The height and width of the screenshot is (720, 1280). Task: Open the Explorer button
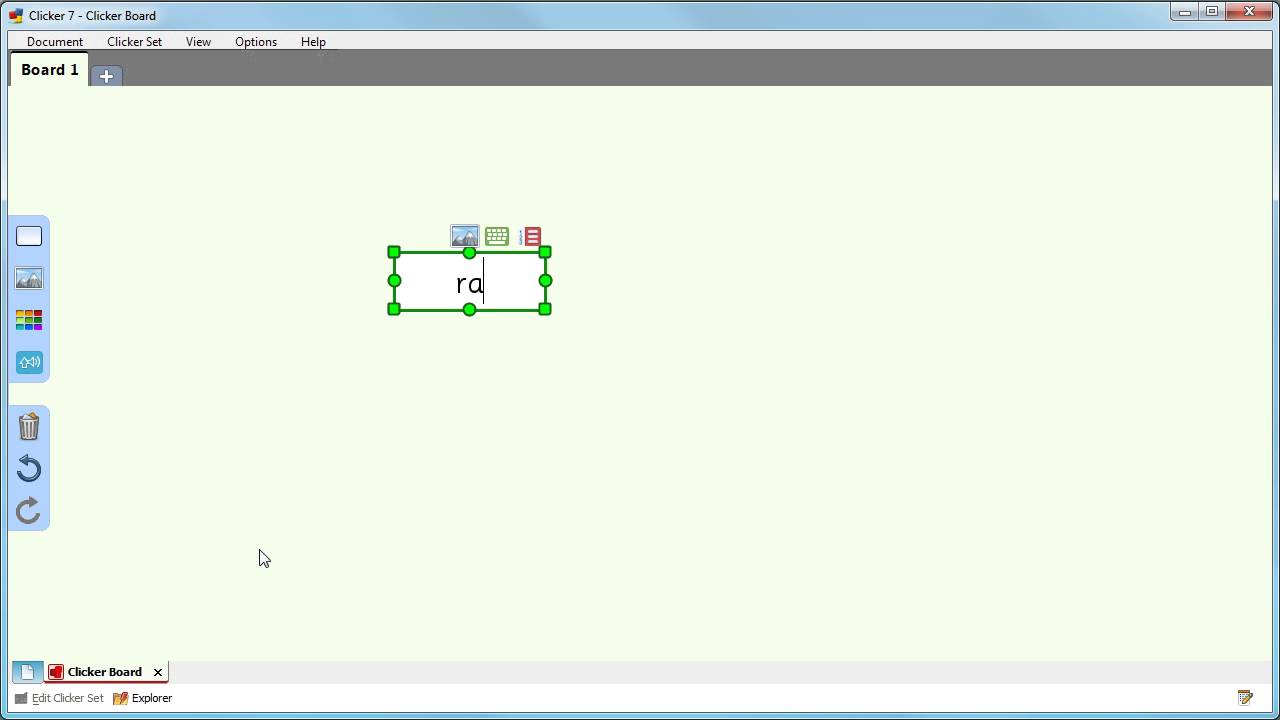click(x=143, y=698)
